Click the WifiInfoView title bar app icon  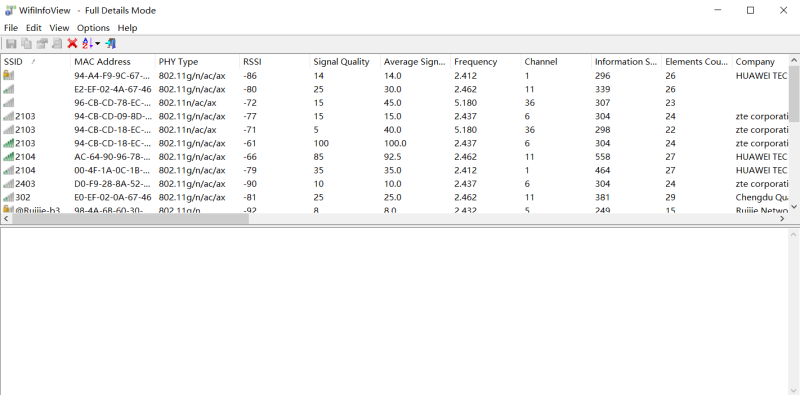click(10, 10)
